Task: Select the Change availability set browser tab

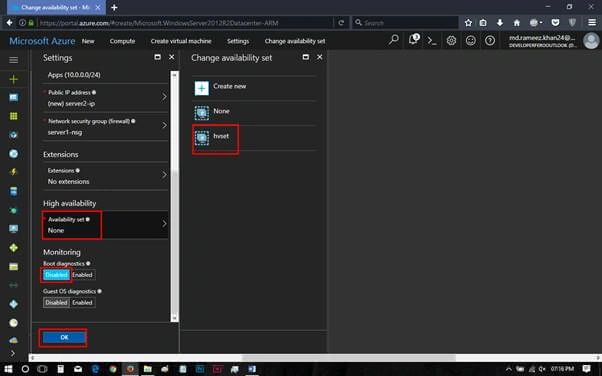Action: click(55, 7)
